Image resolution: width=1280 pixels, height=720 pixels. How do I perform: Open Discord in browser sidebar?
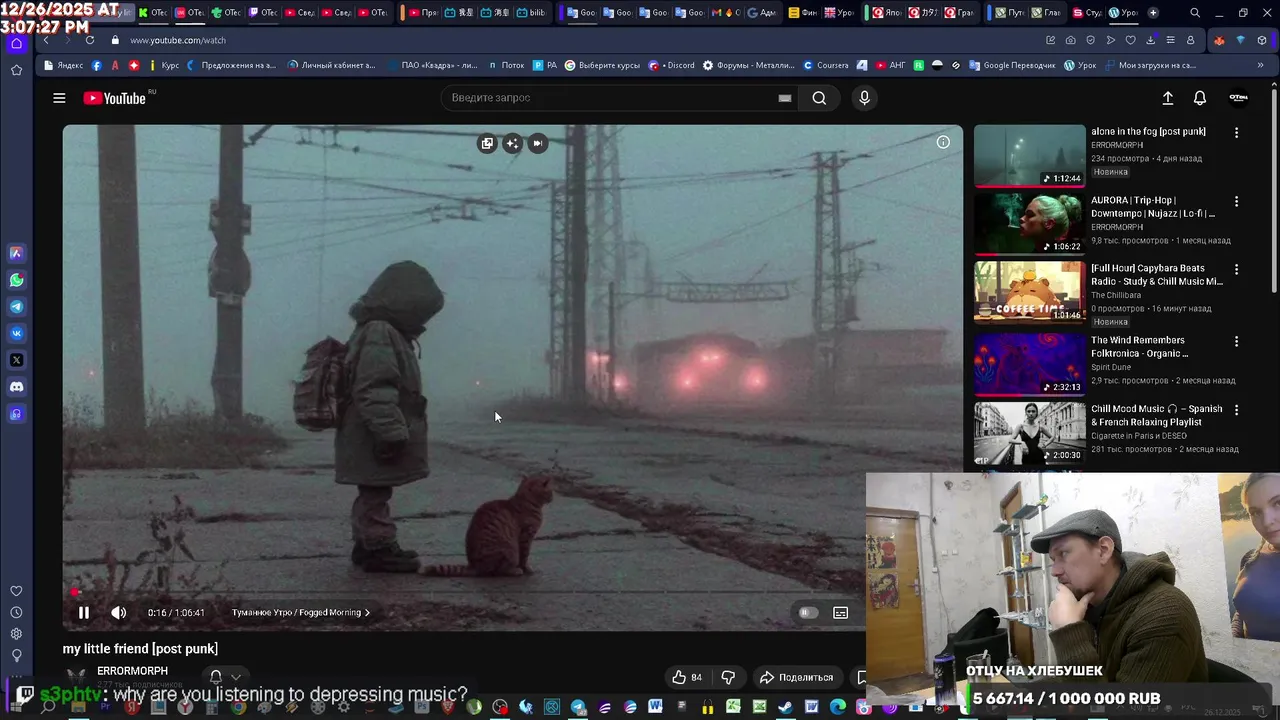(16, 387)
